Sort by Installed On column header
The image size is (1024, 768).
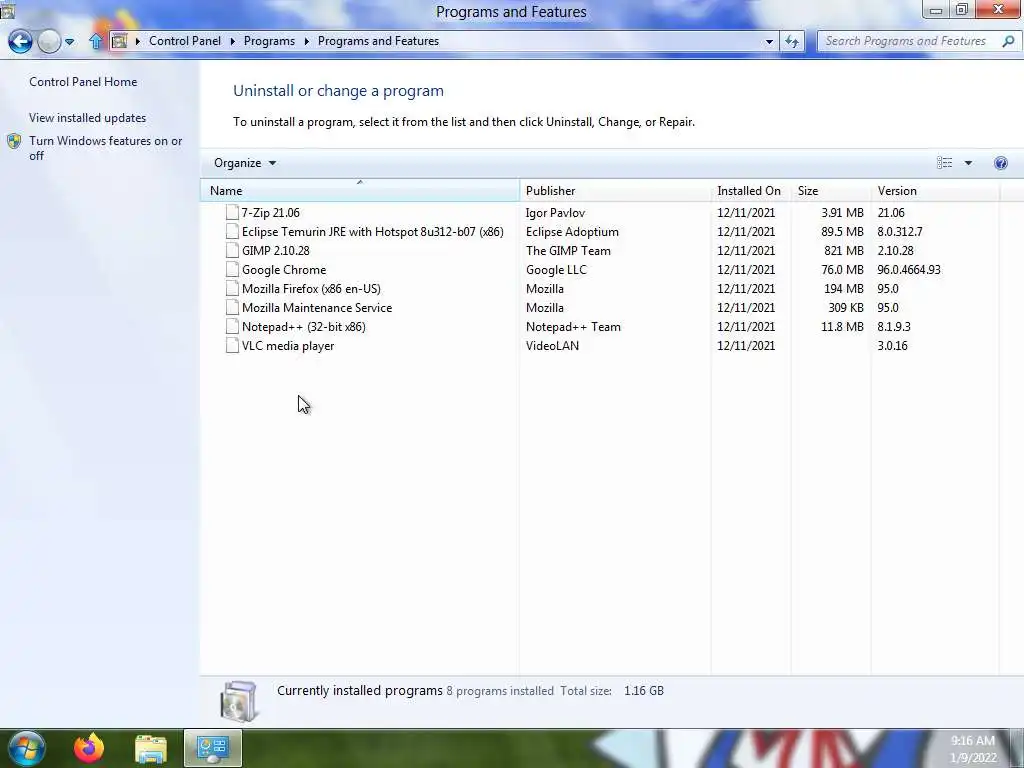pyautogui.click(x=751, y=191)
